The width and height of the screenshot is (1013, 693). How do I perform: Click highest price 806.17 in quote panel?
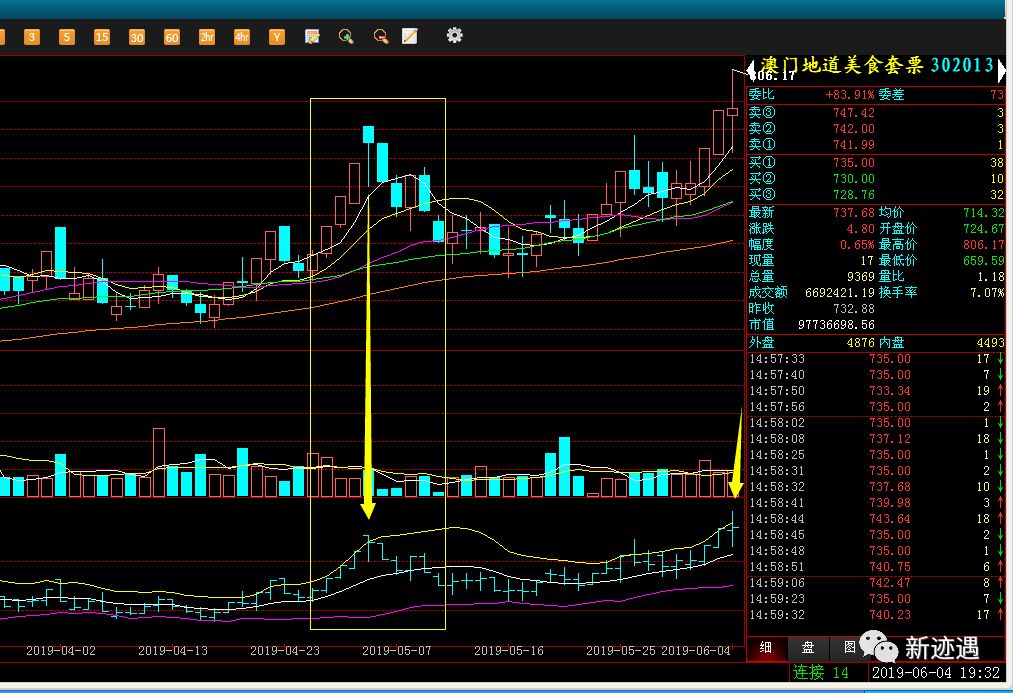[x=983, y=245]
